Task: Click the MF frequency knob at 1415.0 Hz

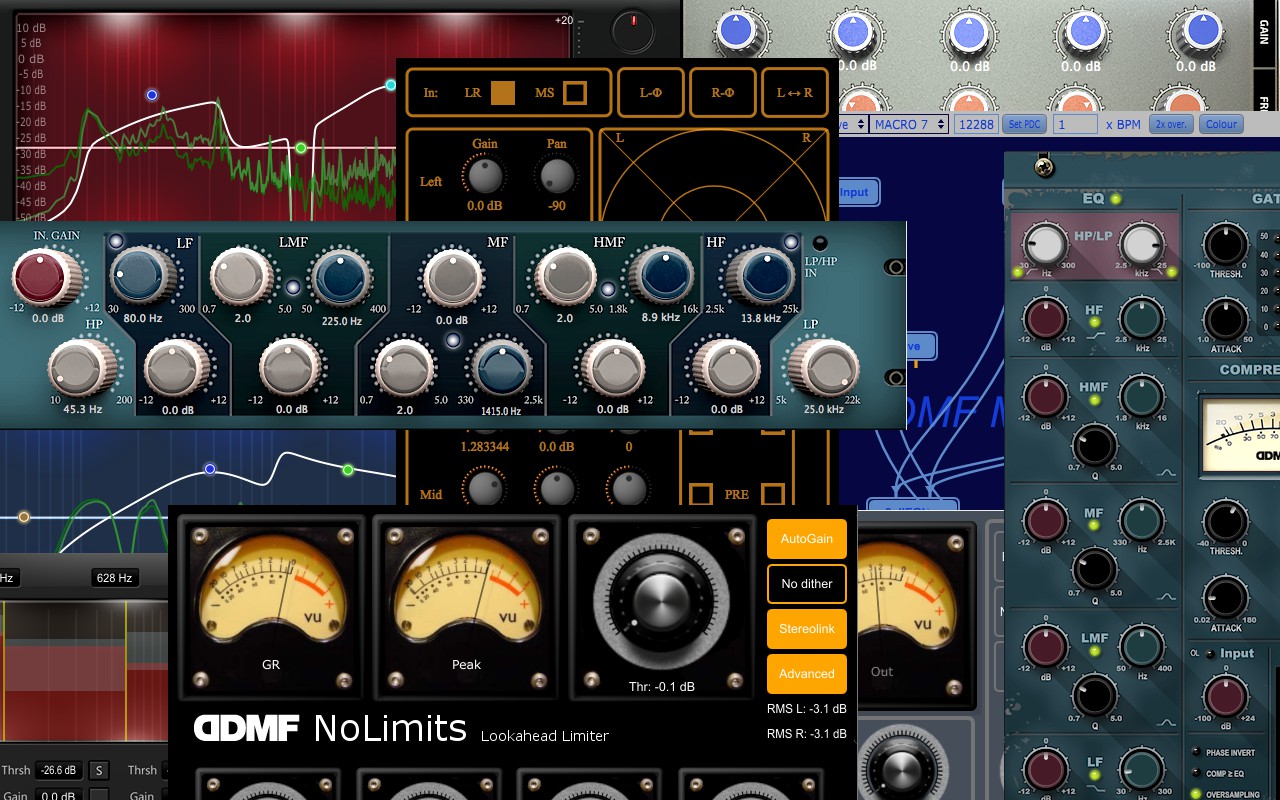Action: coord(501,368)
